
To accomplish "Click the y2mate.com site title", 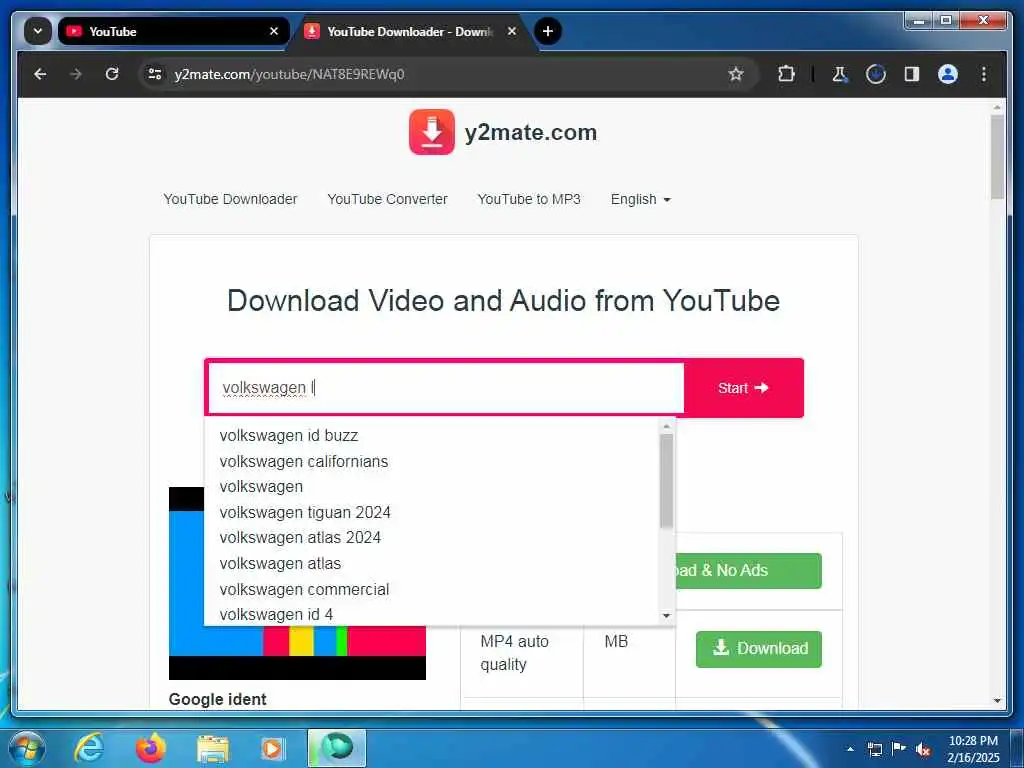I will (x=530, y=133).
